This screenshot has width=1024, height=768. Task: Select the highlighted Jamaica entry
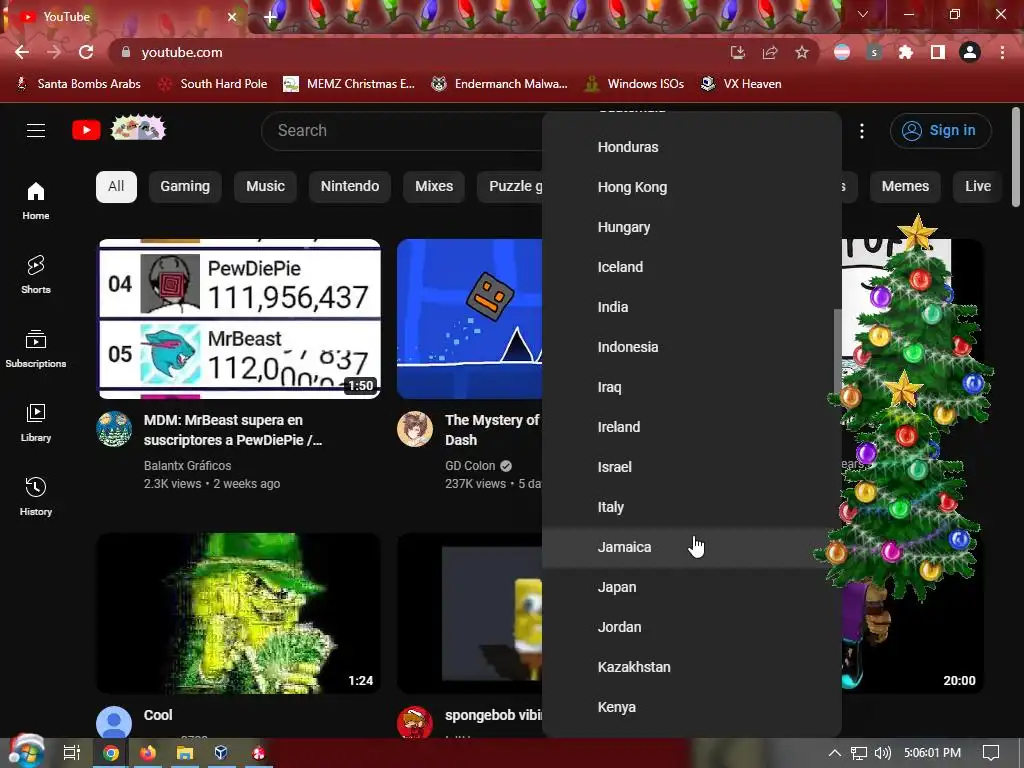point(692,547)
